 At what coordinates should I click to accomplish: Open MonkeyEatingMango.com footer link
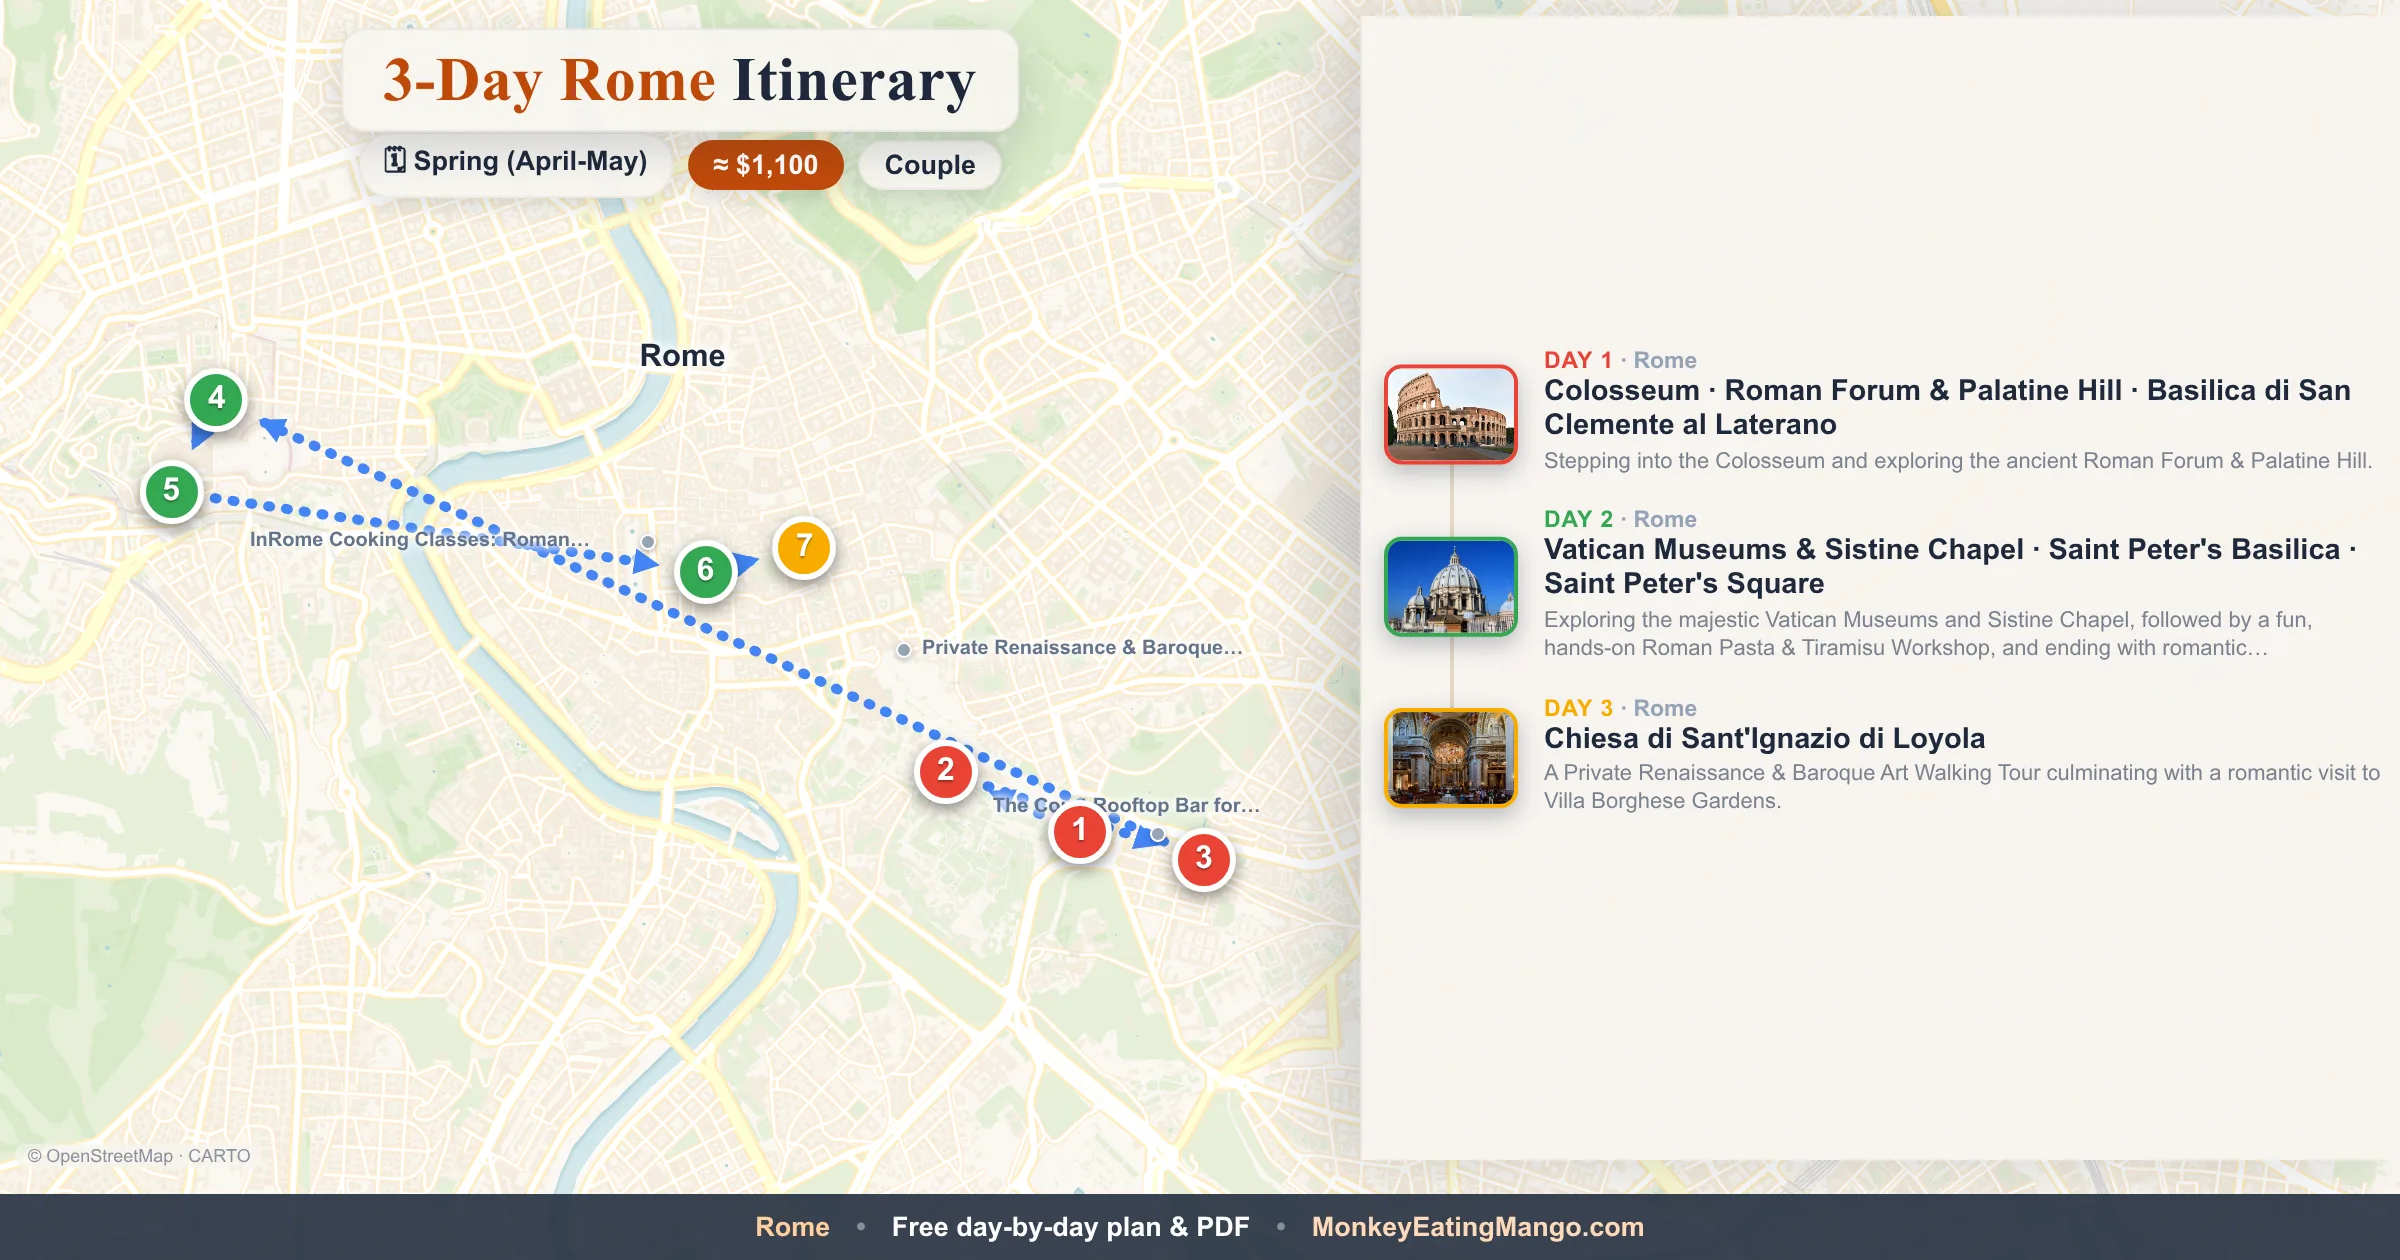[x=1478, y=1227]
